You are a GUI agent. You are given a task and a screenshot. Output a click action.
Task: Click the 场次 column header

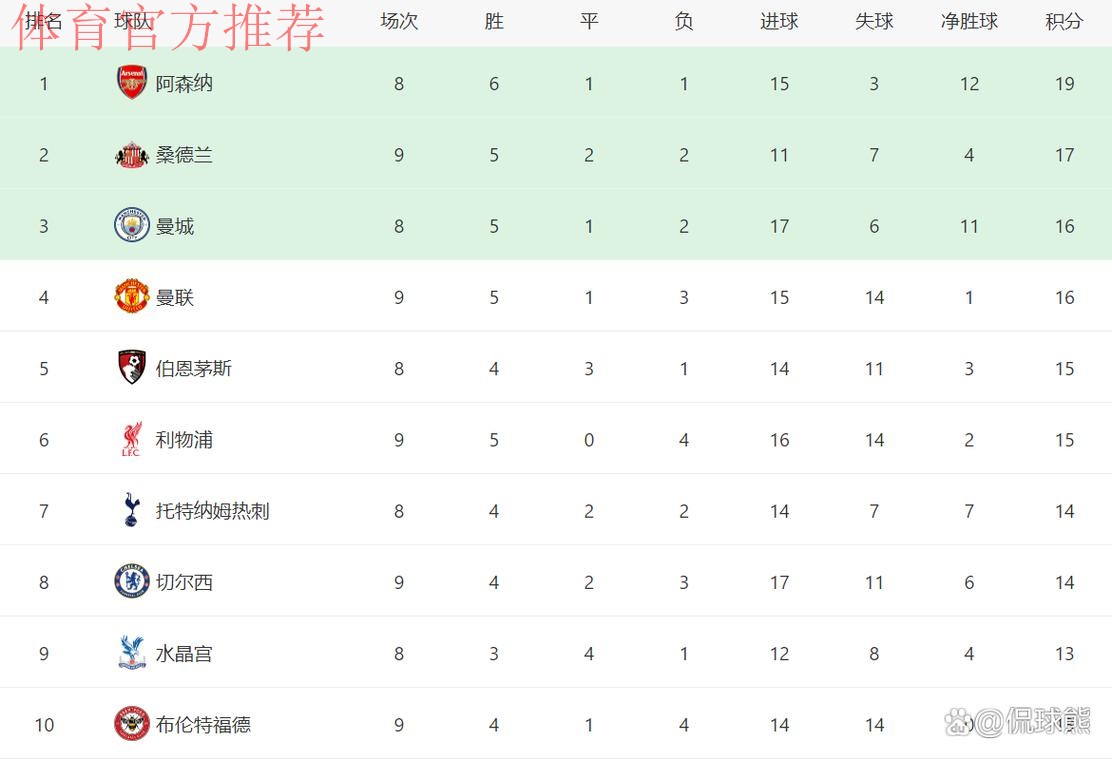[x=399, y=21]
